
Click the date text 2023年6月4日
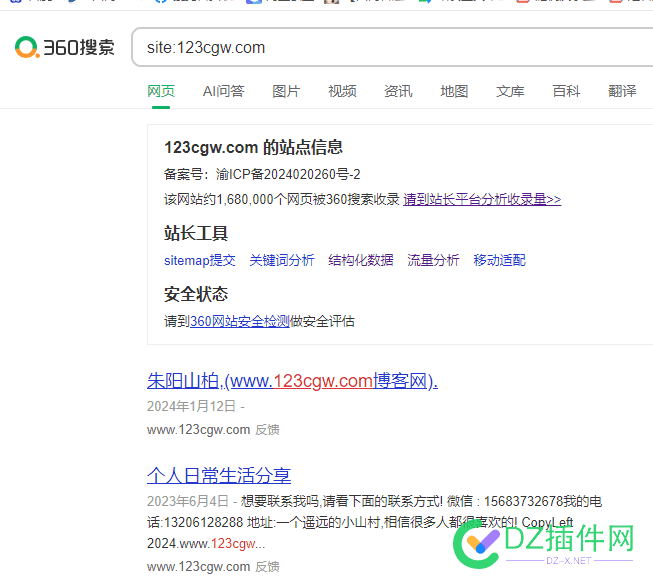(187, 501)
